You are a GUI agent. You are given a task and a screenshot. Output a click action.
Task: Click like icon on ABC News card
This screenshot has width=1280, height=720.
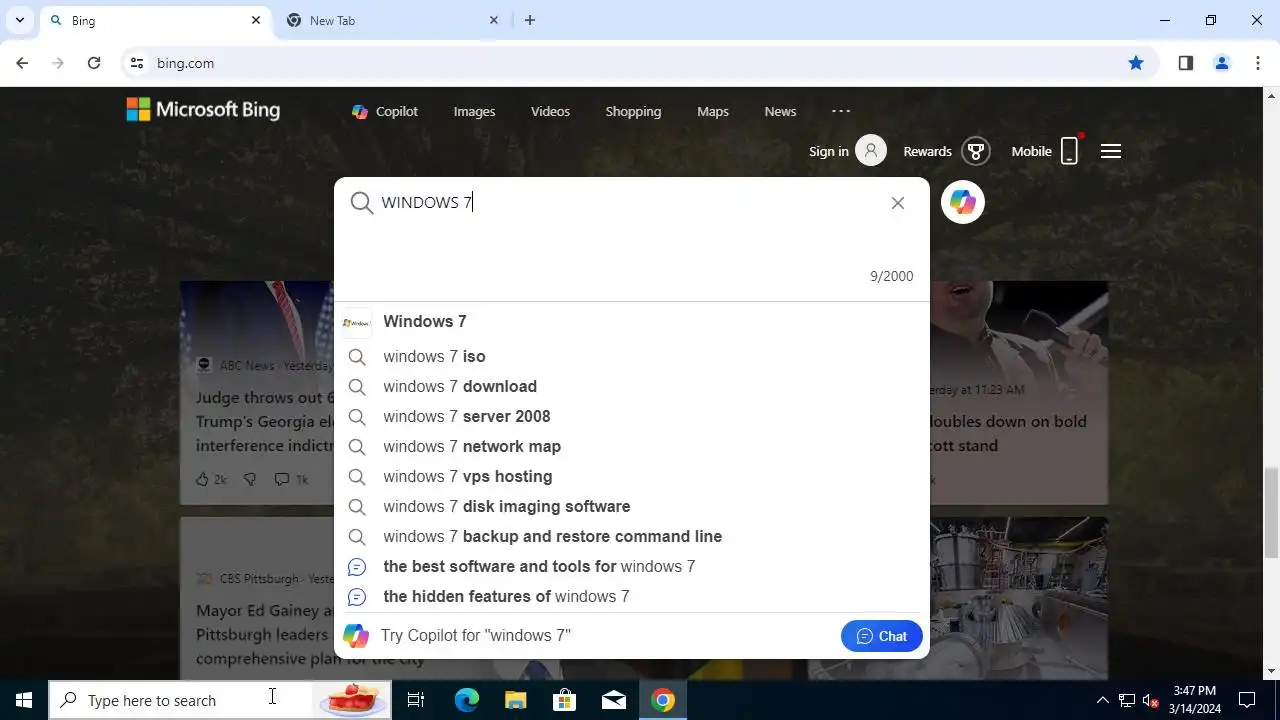(x=202, y=480)
